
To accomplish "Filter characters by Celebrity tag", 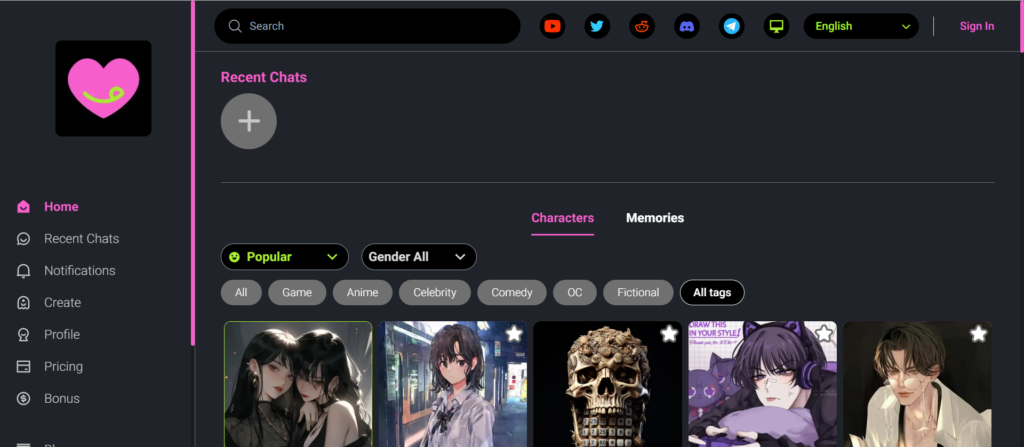I will point(435,292).
